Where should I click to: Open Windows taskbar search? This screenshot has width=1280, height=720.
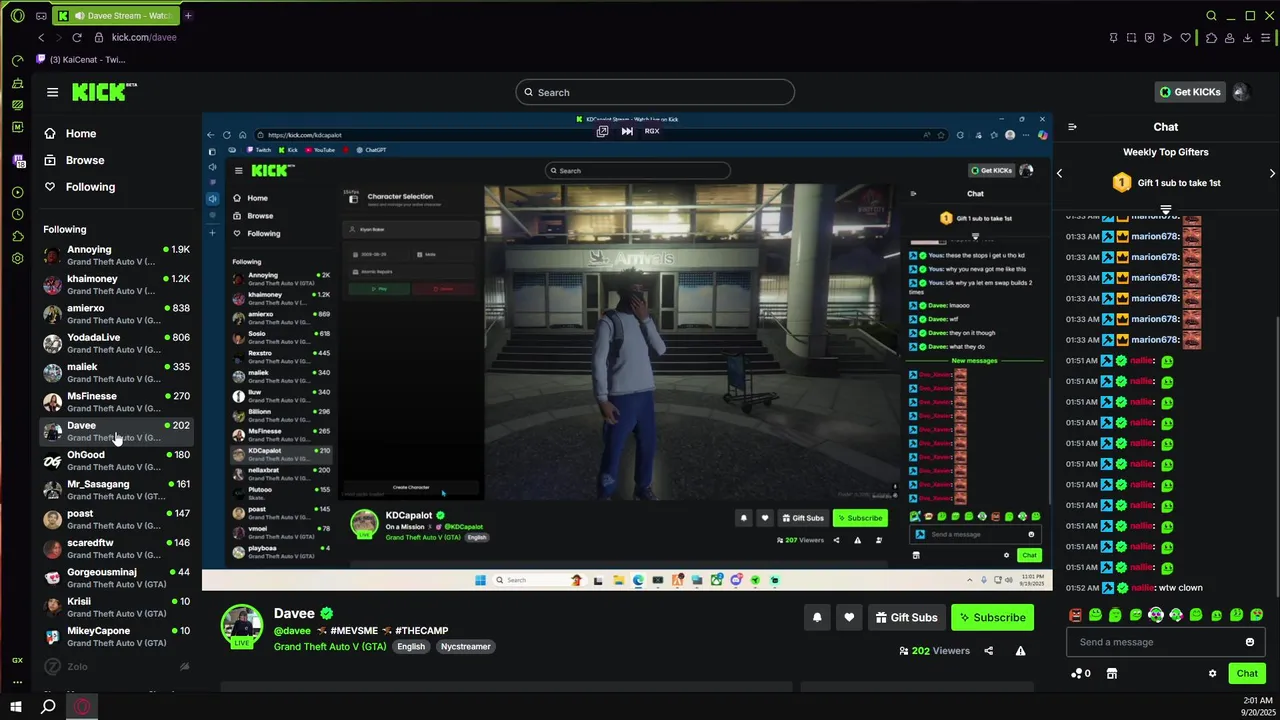(48, 707)
